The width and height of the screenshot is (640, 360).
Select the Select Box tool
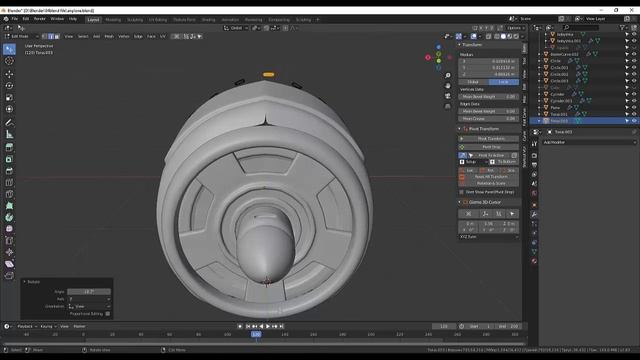[9, 49]
